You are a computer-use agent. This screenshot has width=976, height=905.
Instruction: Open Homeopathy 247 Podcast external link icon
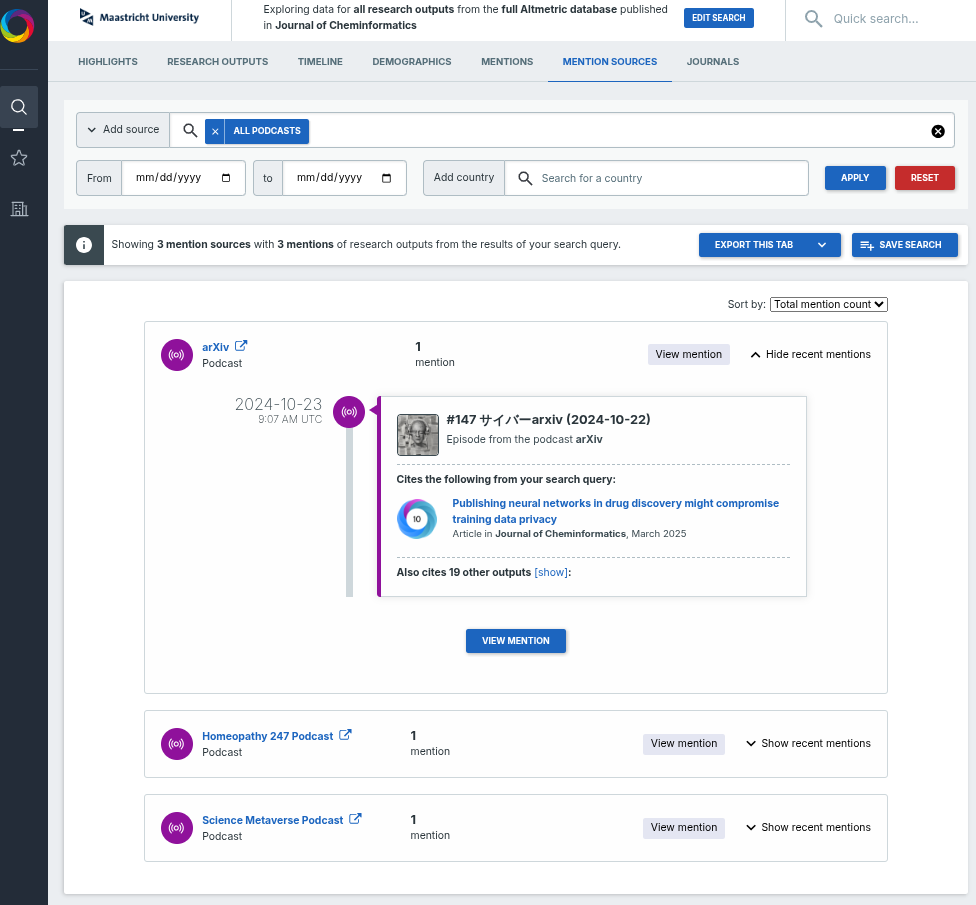[x=345, y=735]
